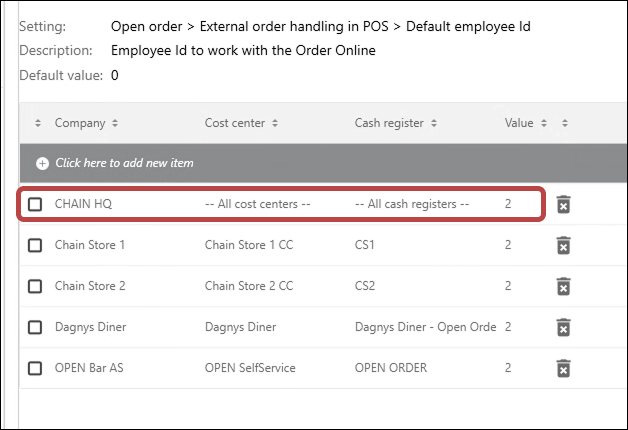Remove the Chain Store 2 row via trash icon

pos(564,286)
